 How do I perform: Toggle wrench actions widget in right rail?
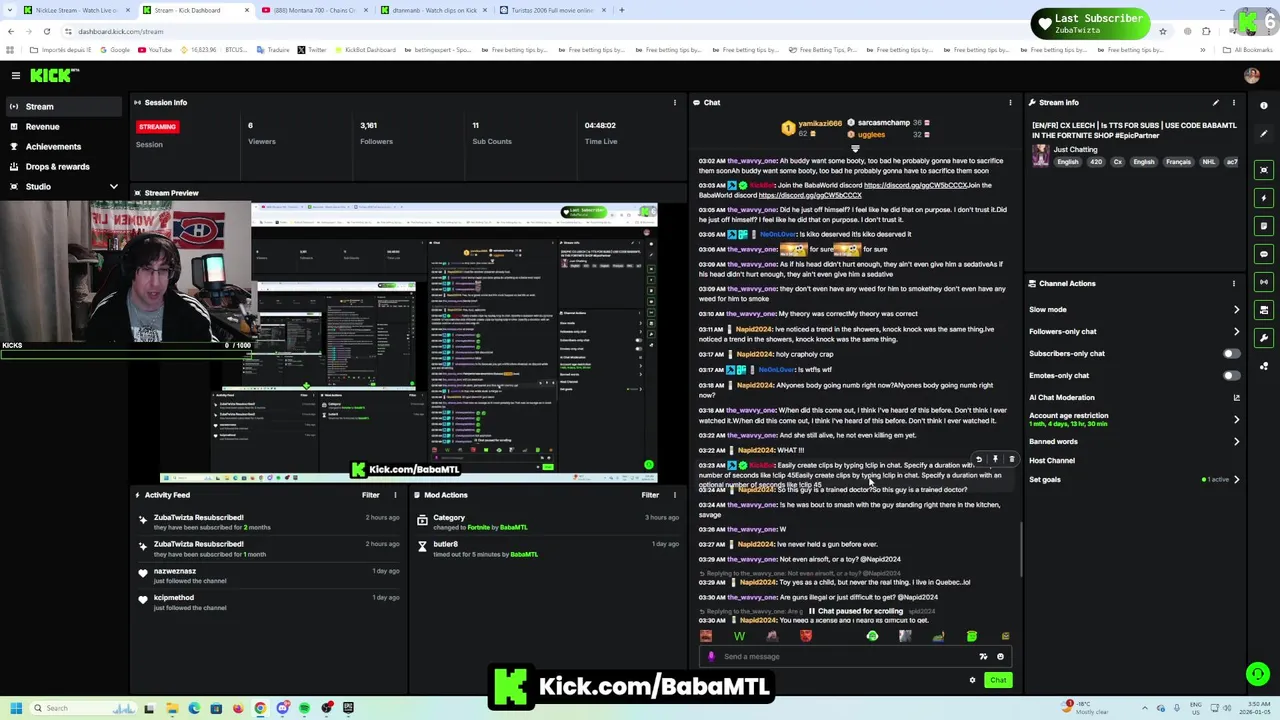click(x=1264, y=338)
